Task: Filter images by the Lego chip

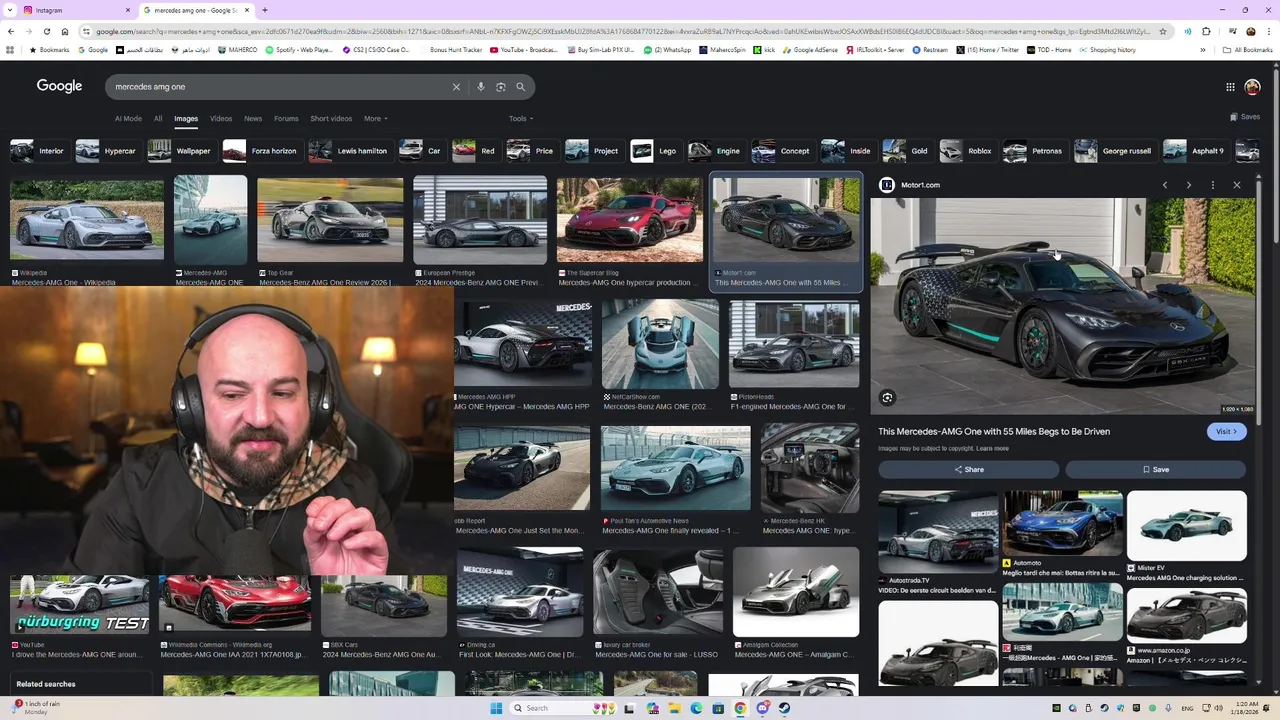Action: click(x=654, y=151)
